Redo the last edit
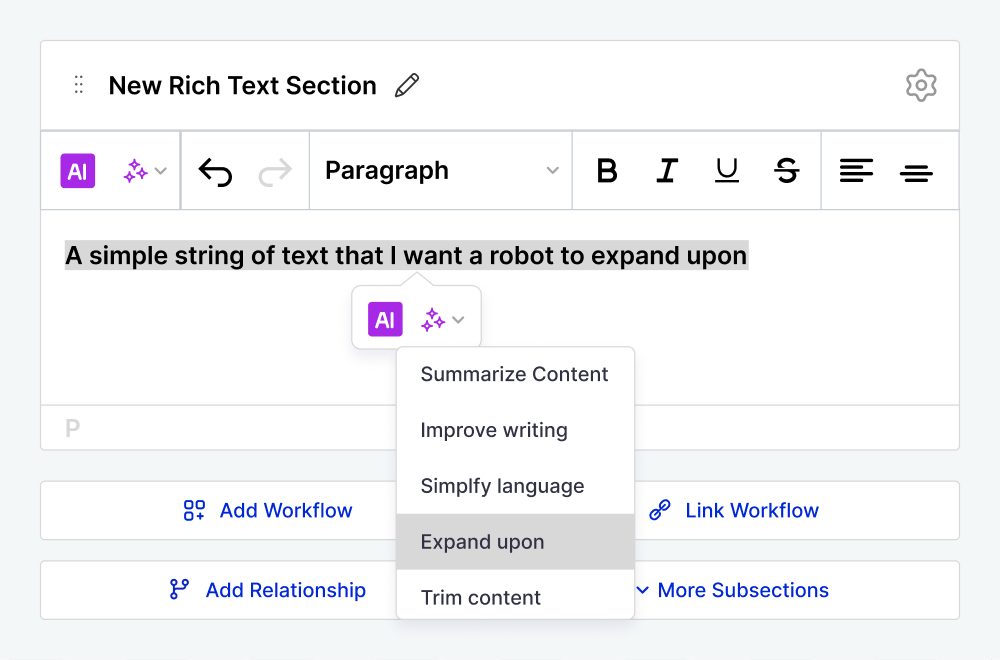The height and width of the screenshot is (660, 1000). [275, 172]
